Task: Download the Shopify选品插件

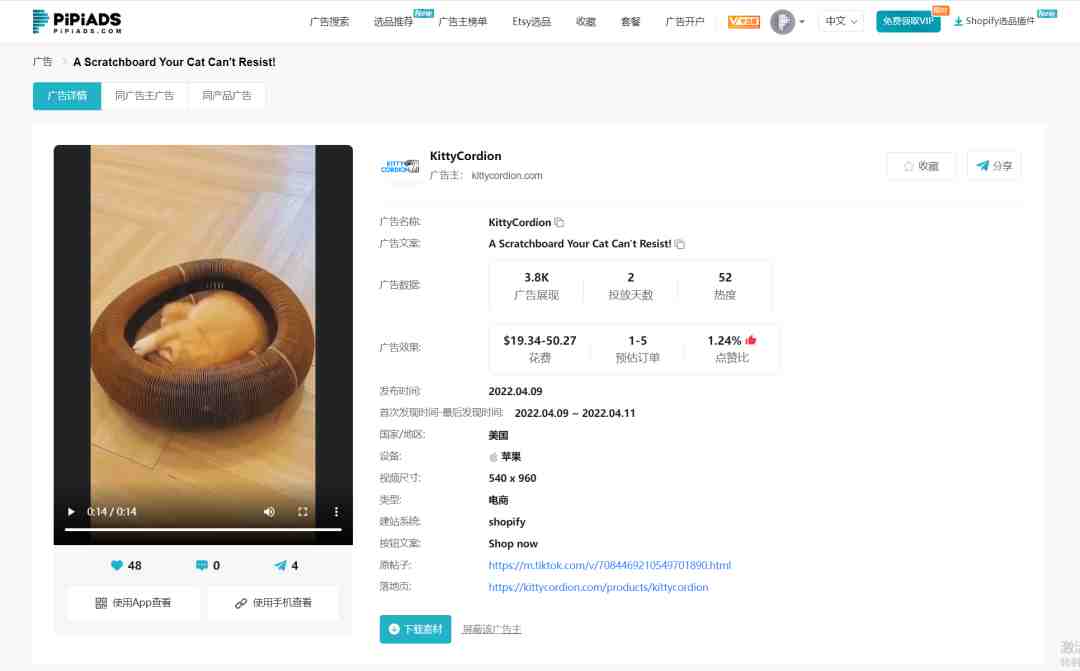Action: (x=994, y=21)
